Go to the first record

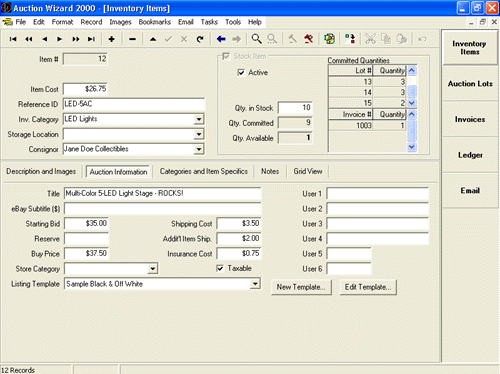[13, 39]
